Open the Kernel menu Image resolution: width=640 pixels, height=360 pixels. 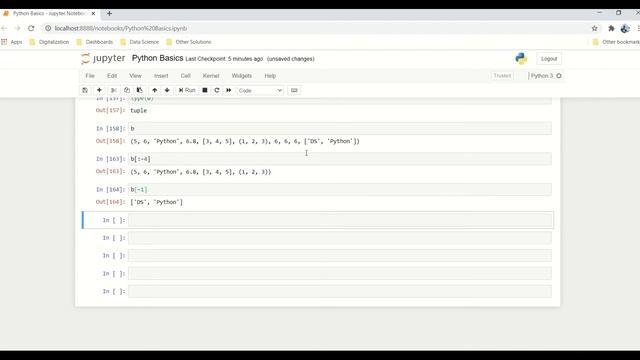pyautogui.click(x=211, y=76)
